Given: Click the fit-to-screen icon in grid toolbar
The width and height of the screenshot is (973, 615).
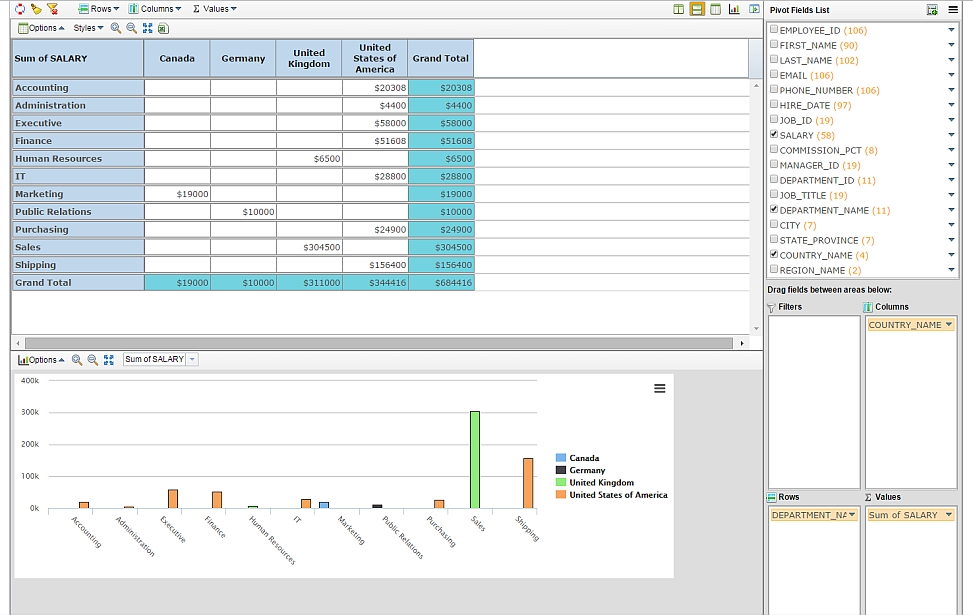Looking at the screenshot, I should coord(147,28).
